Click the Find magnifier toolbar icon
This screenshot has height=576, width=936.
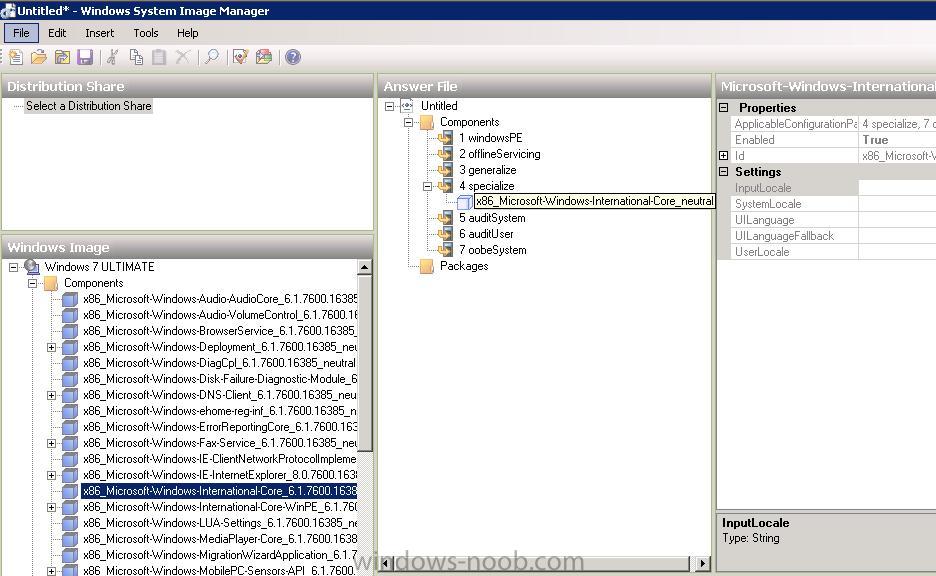click(211, 57)
